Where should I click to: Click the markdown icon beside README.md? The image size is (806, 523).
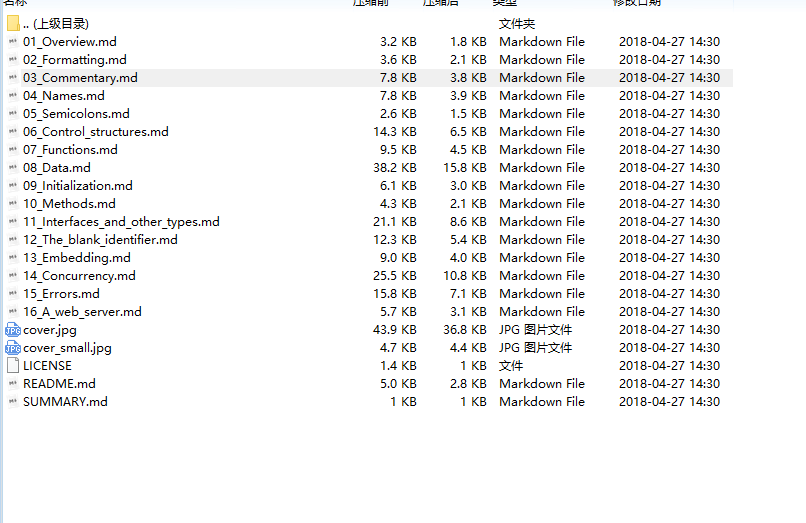click(13, 384)
